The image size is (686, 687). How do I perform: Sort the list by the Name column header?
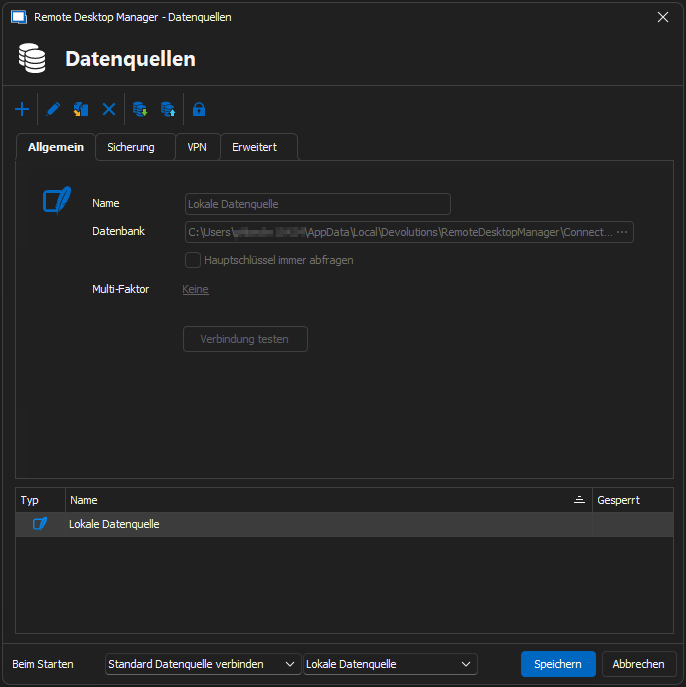pos(320,500)
